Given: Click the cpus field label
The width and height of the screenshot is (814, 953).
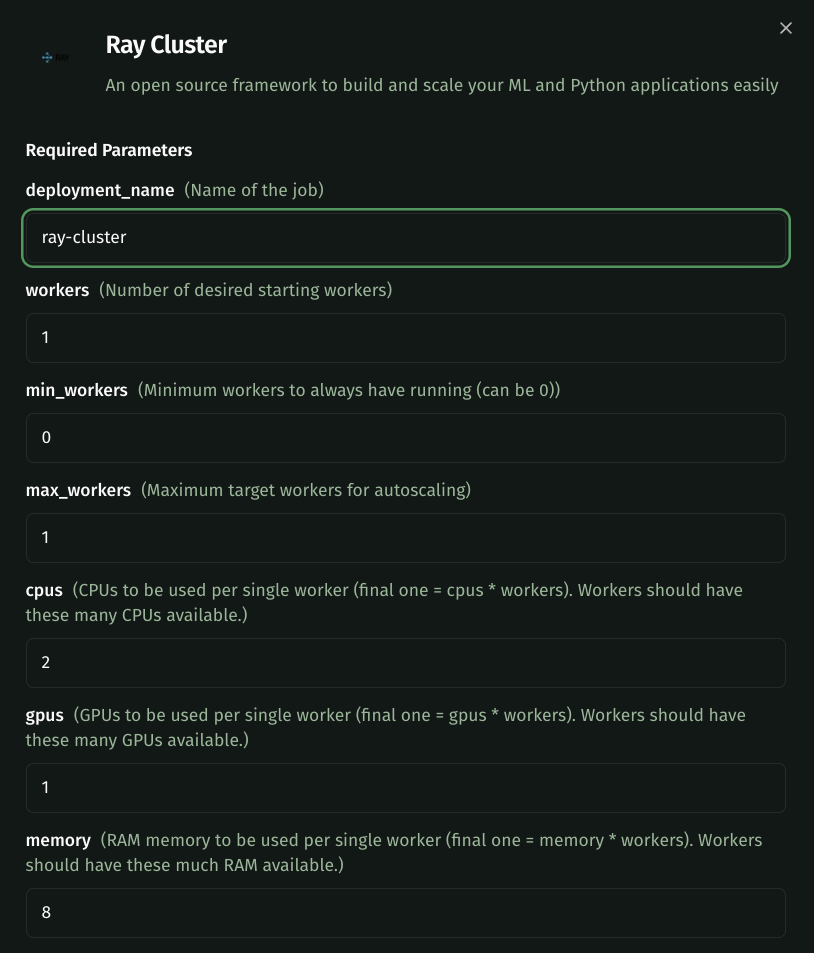Looking at the screenshot, I should click(44, 590).
